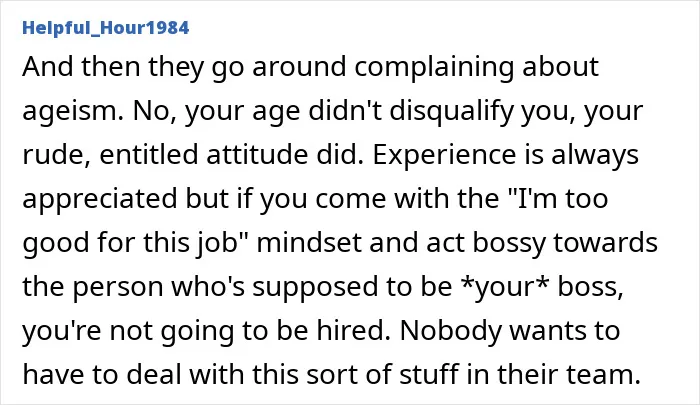Click the word "bossy" in the comment

509,243
